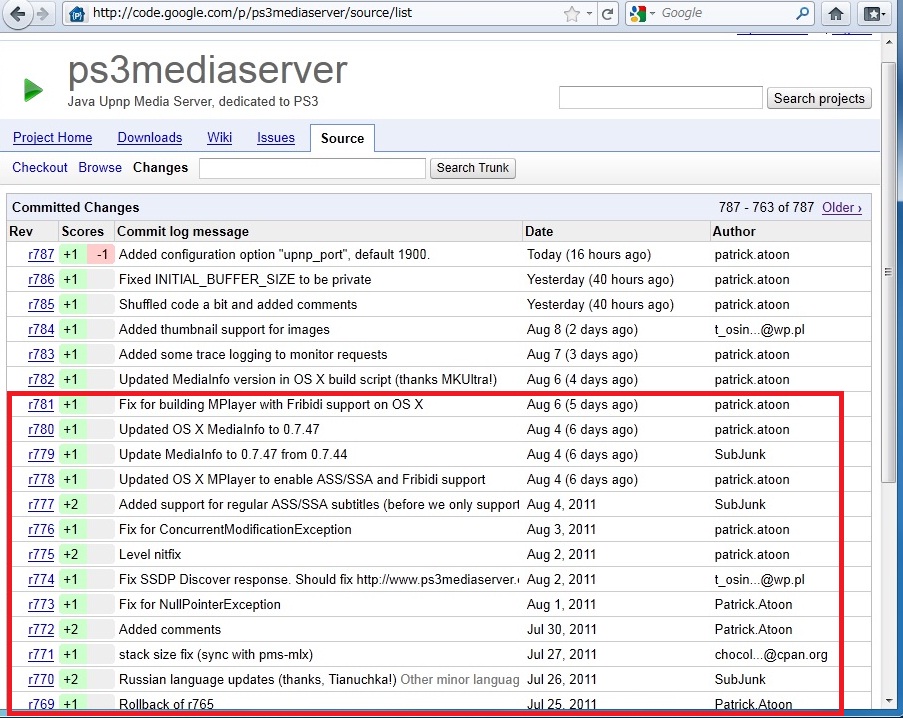Click the Search Trunk button
This screenshot has height=718, width=903.
pos(472,168)
